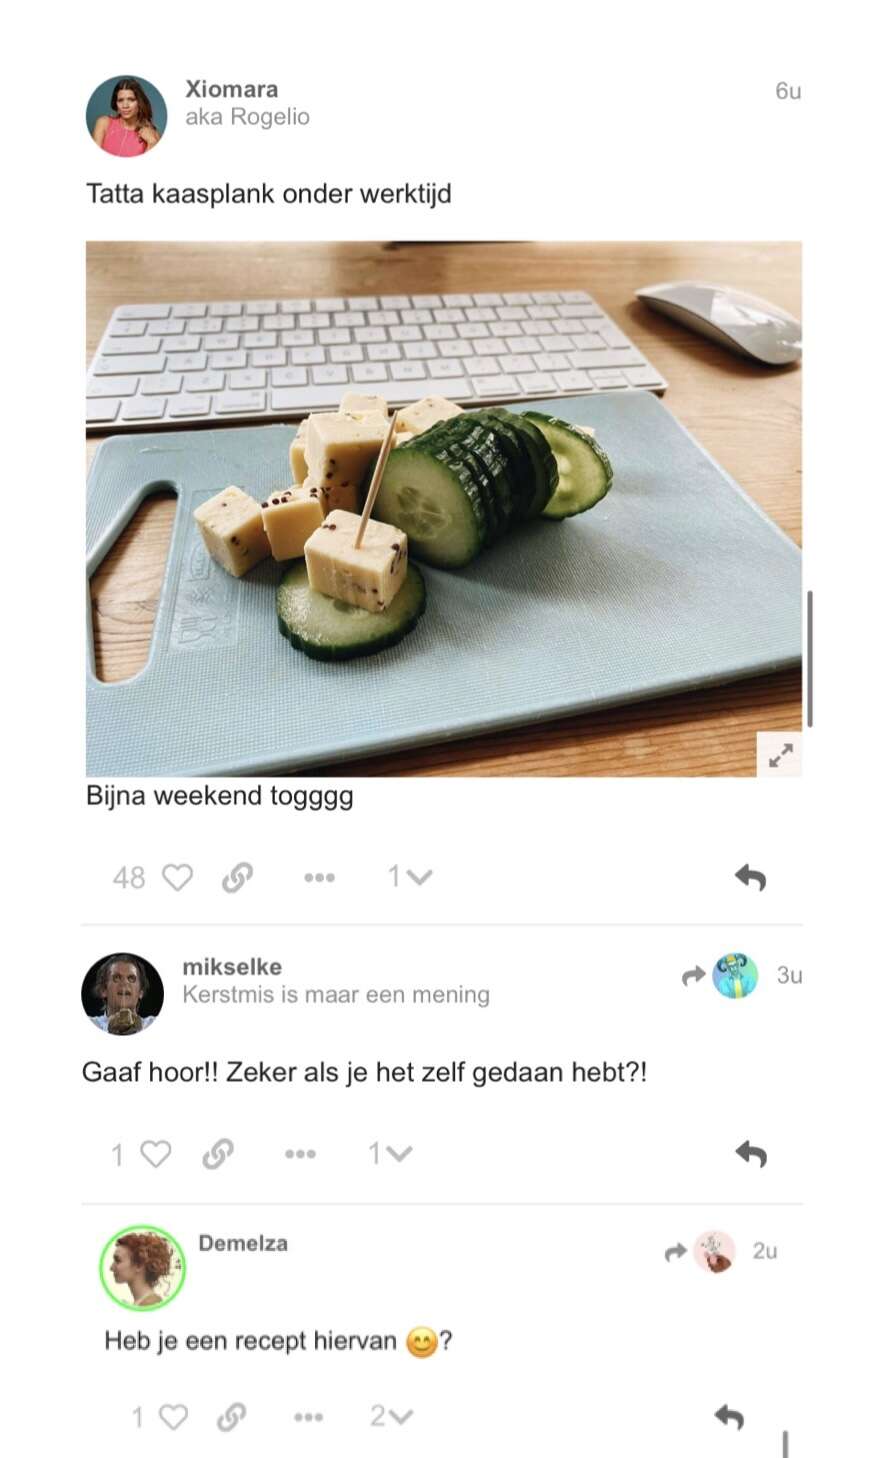Reply to Demelza's comment

click(729, 1416)
